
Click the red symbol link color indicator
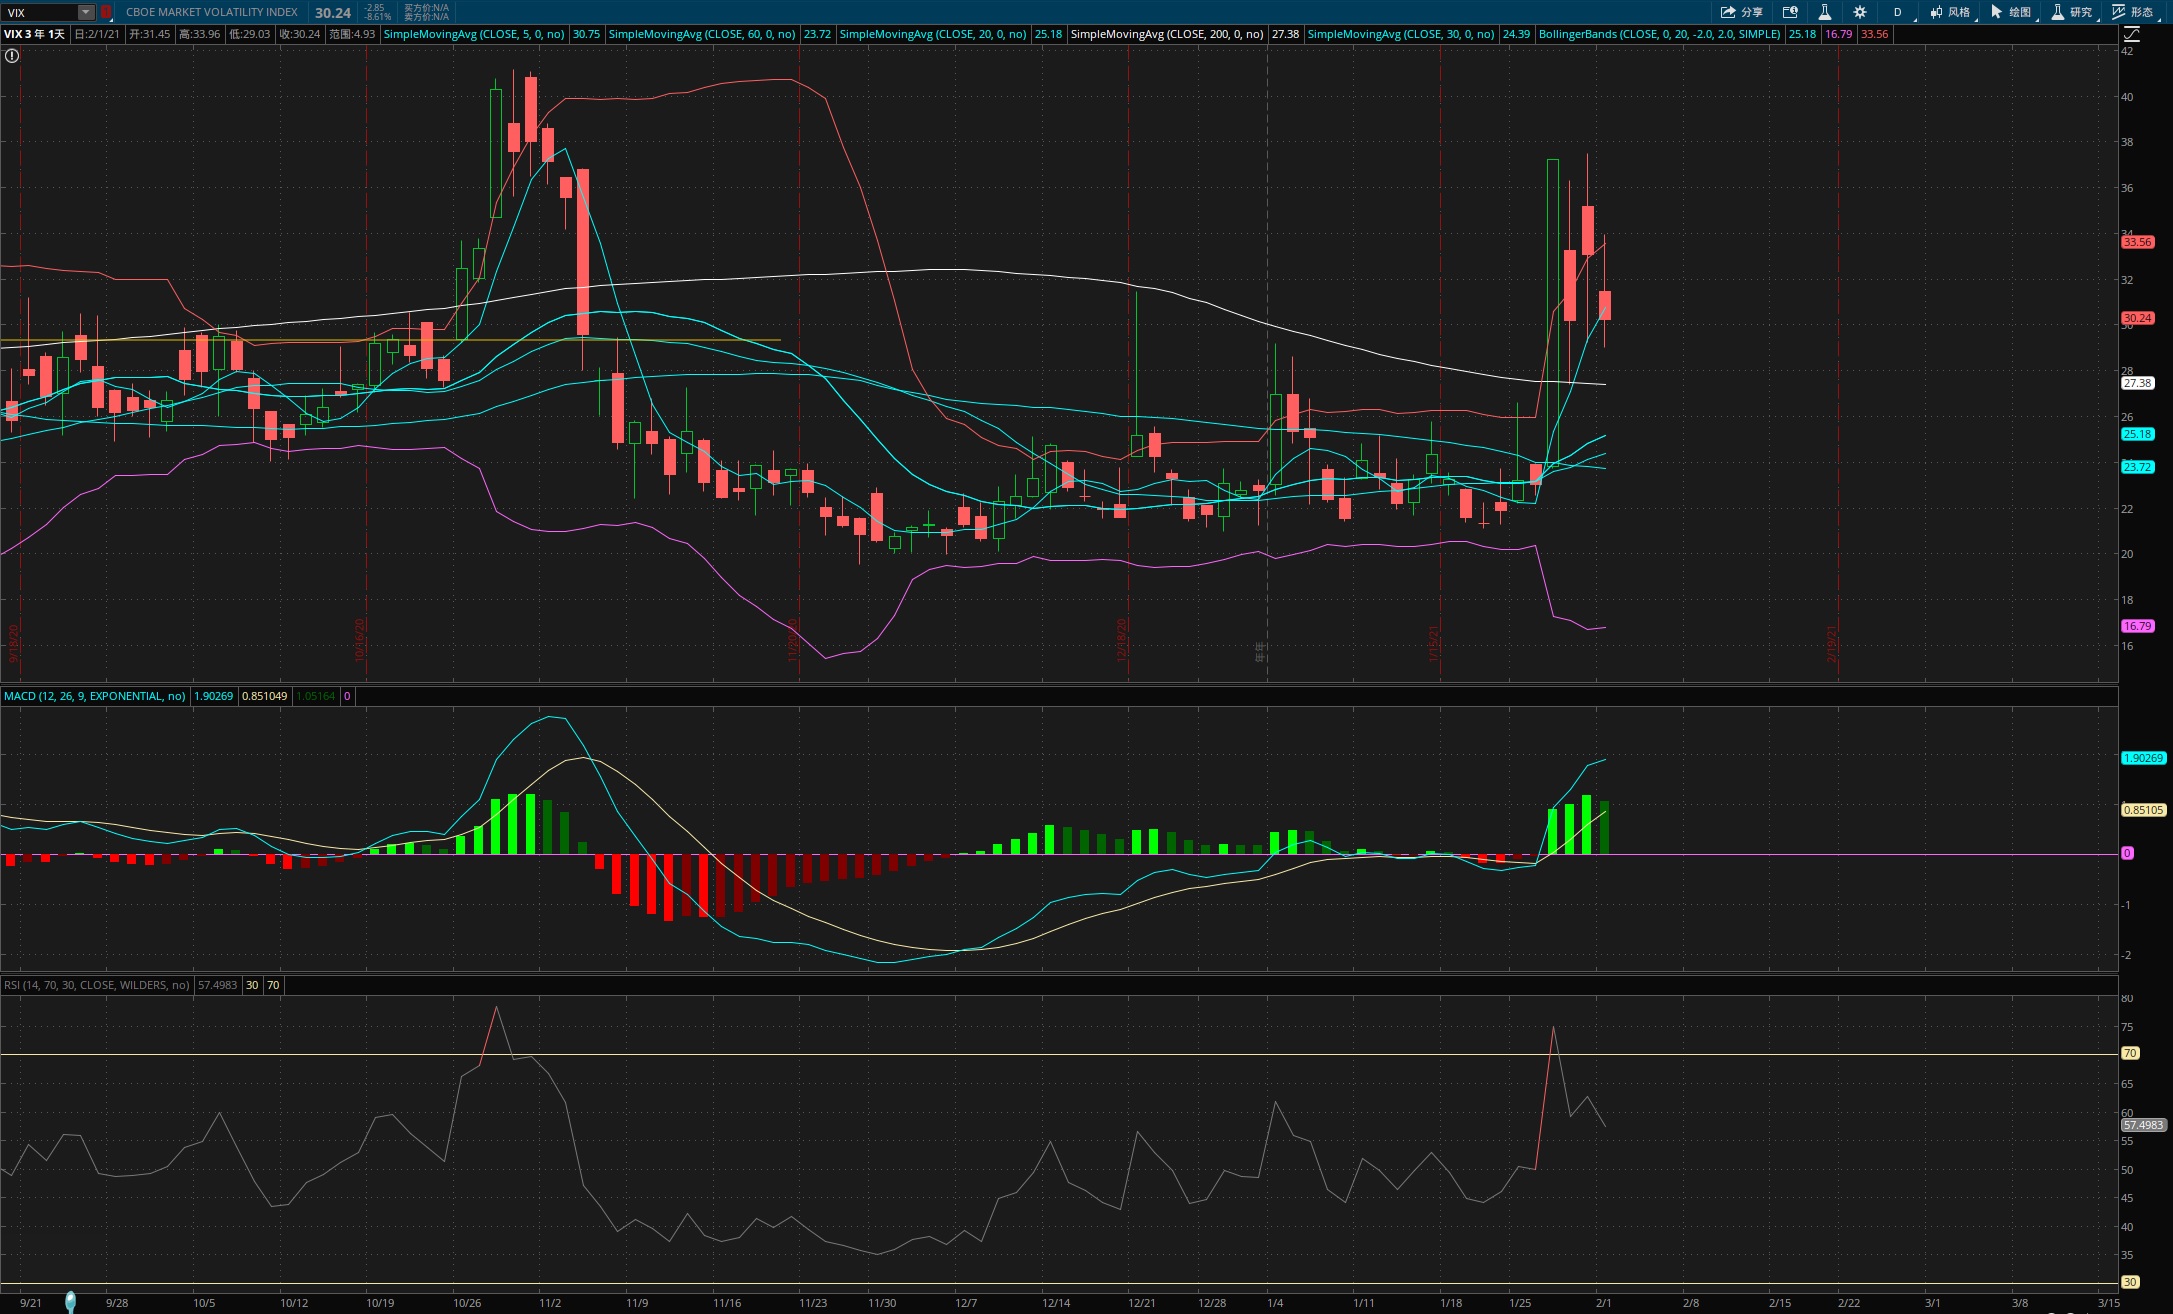coord(106,12)
